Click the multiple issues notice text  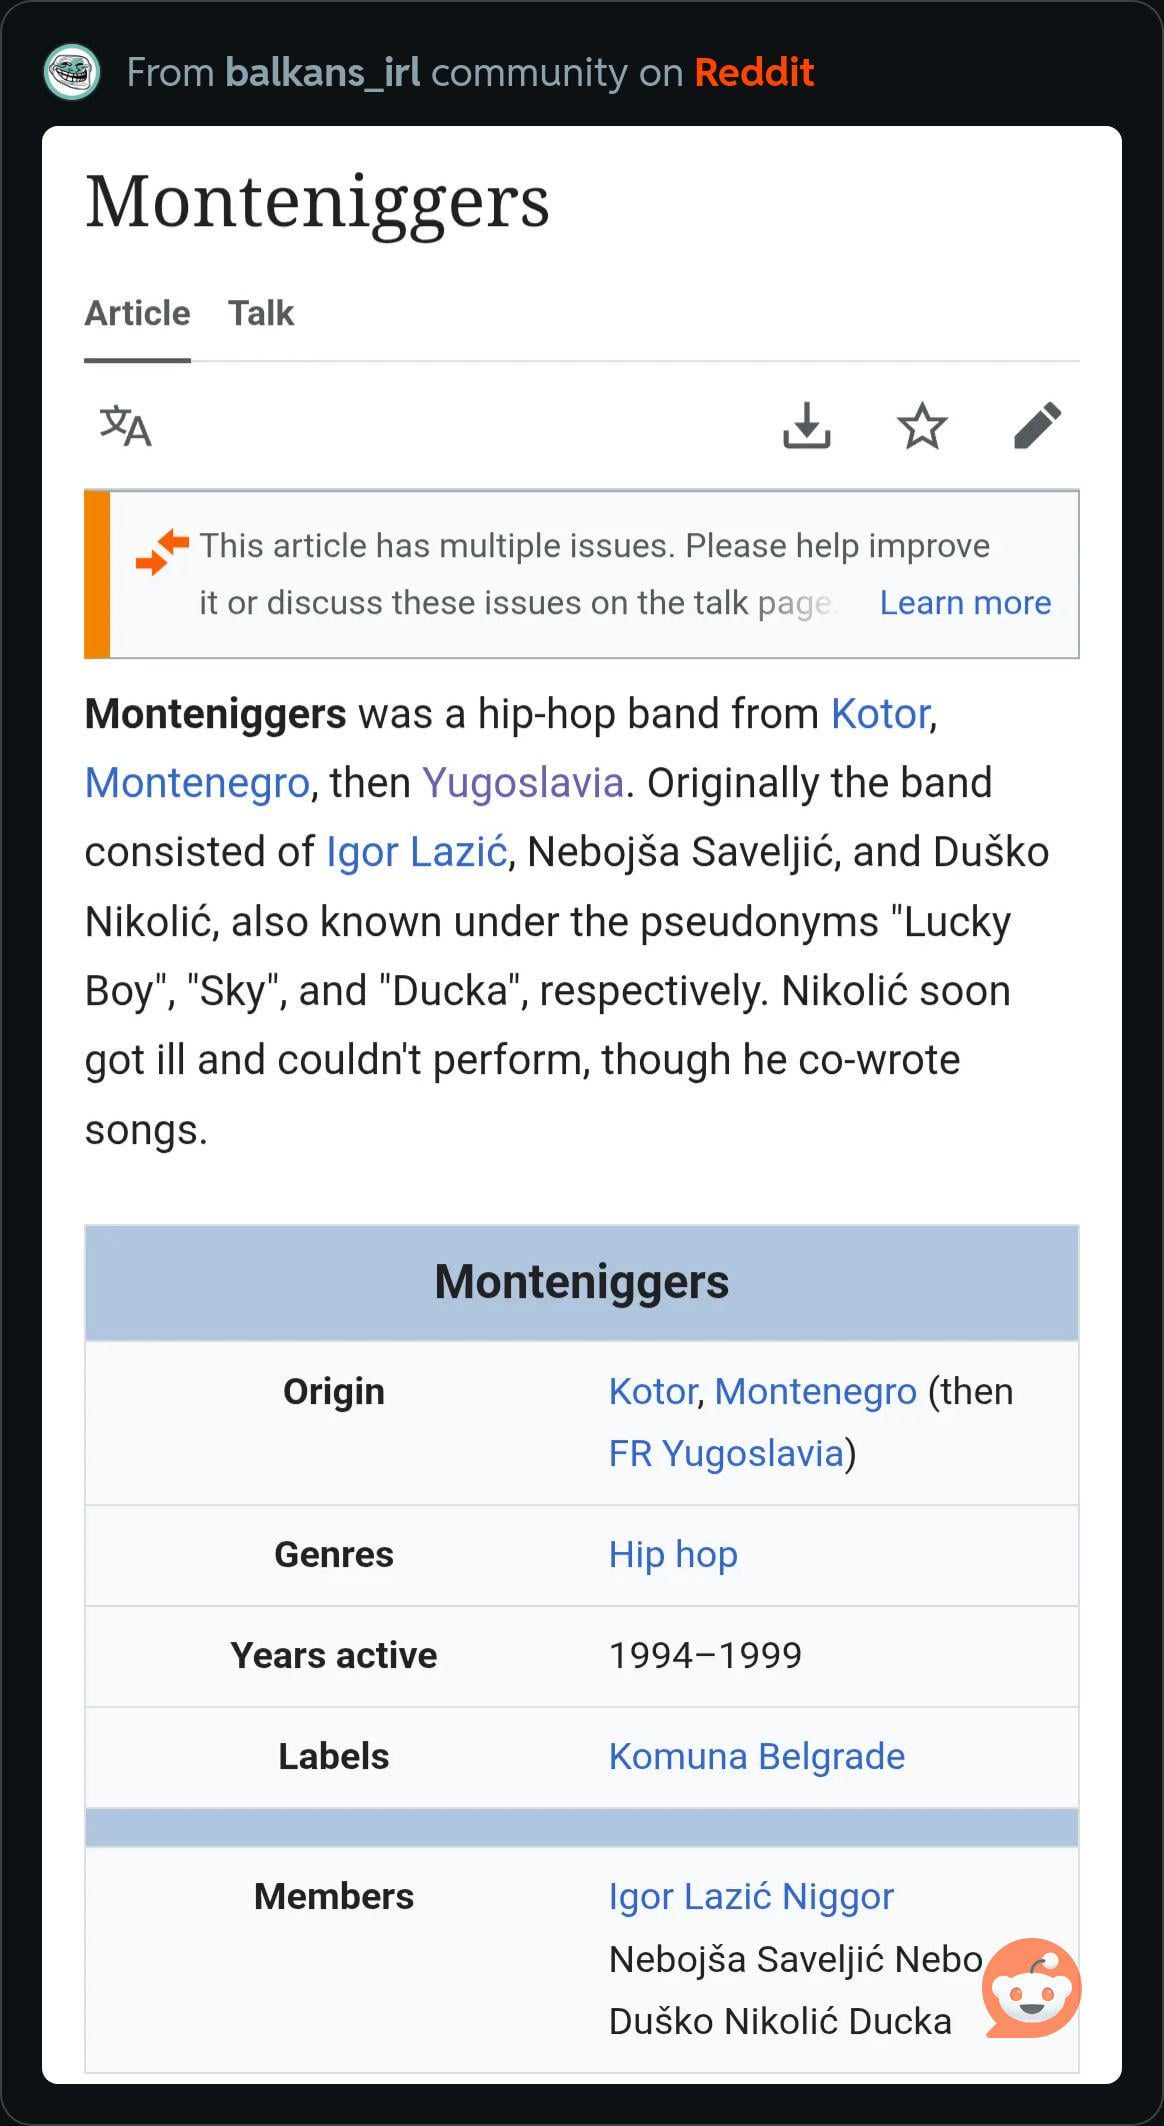(594, 546)
